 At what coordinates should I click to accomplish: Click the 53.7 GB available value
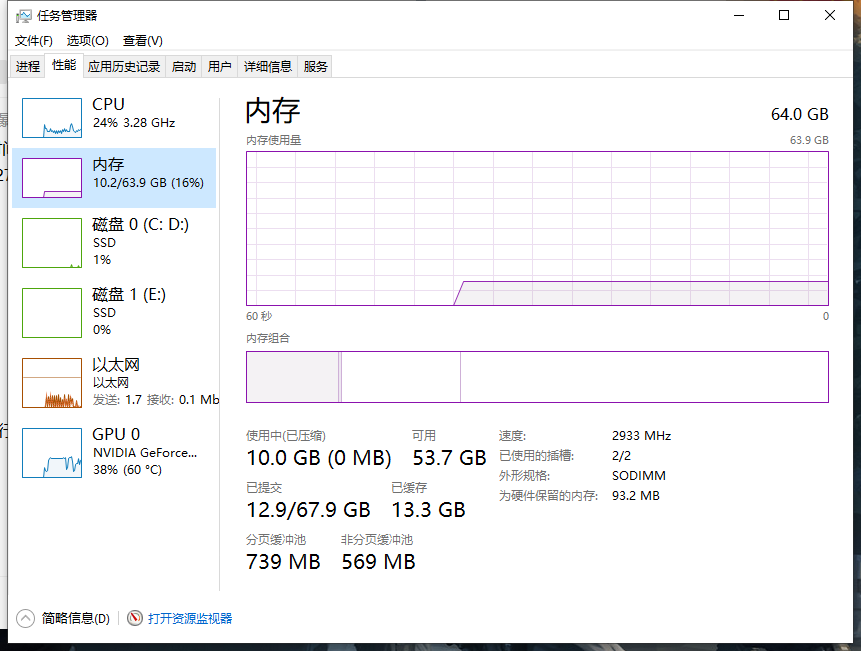[449, 458]
